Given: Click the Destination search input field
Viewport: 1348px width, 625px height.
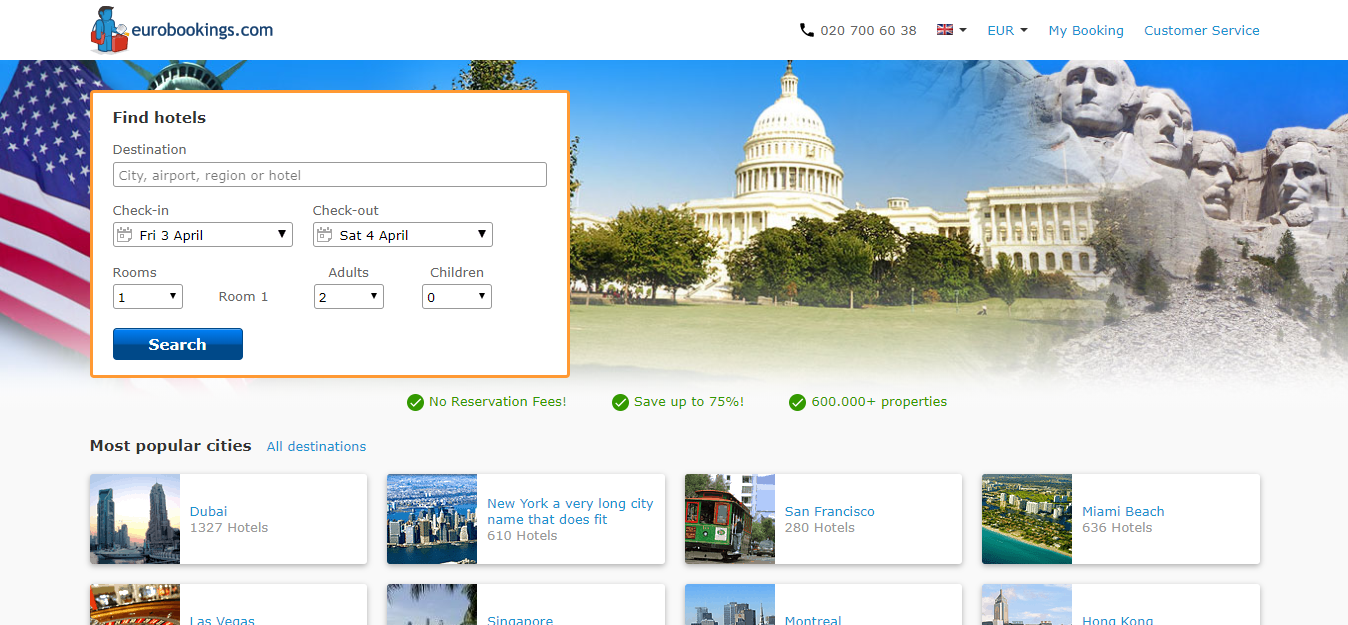Looking at the screenshot, I should (x=330, y=175).
